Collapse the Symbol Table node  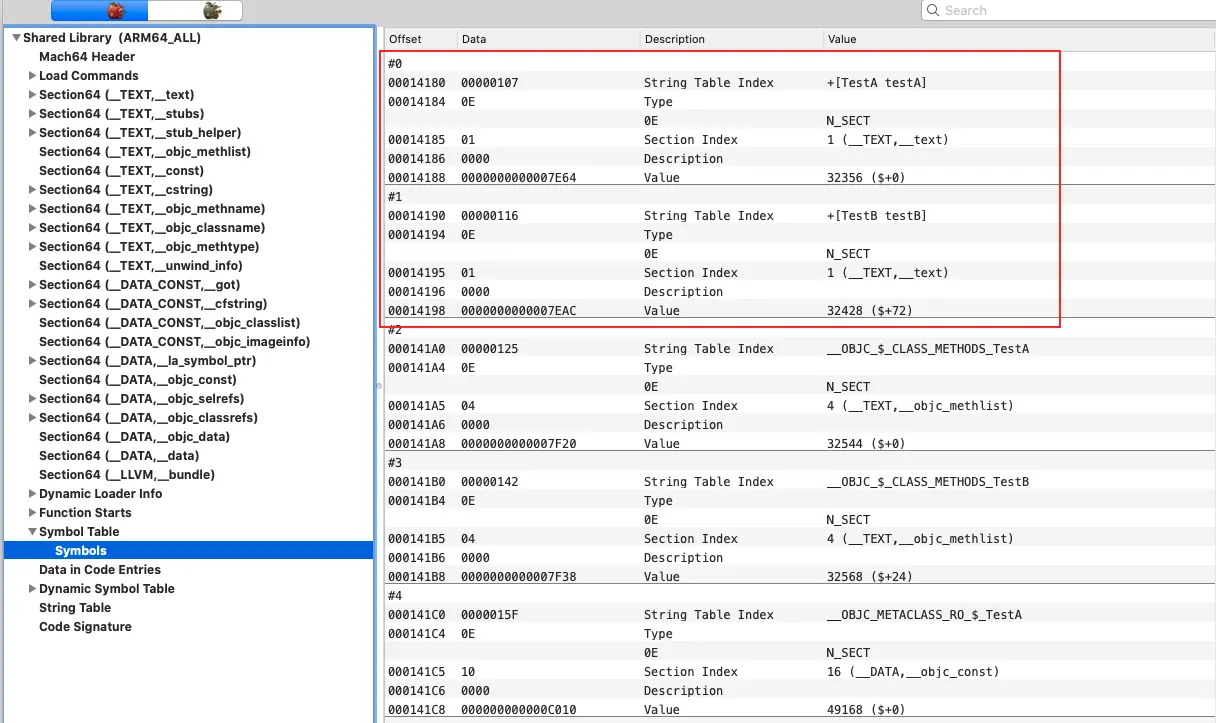point(33,532)
